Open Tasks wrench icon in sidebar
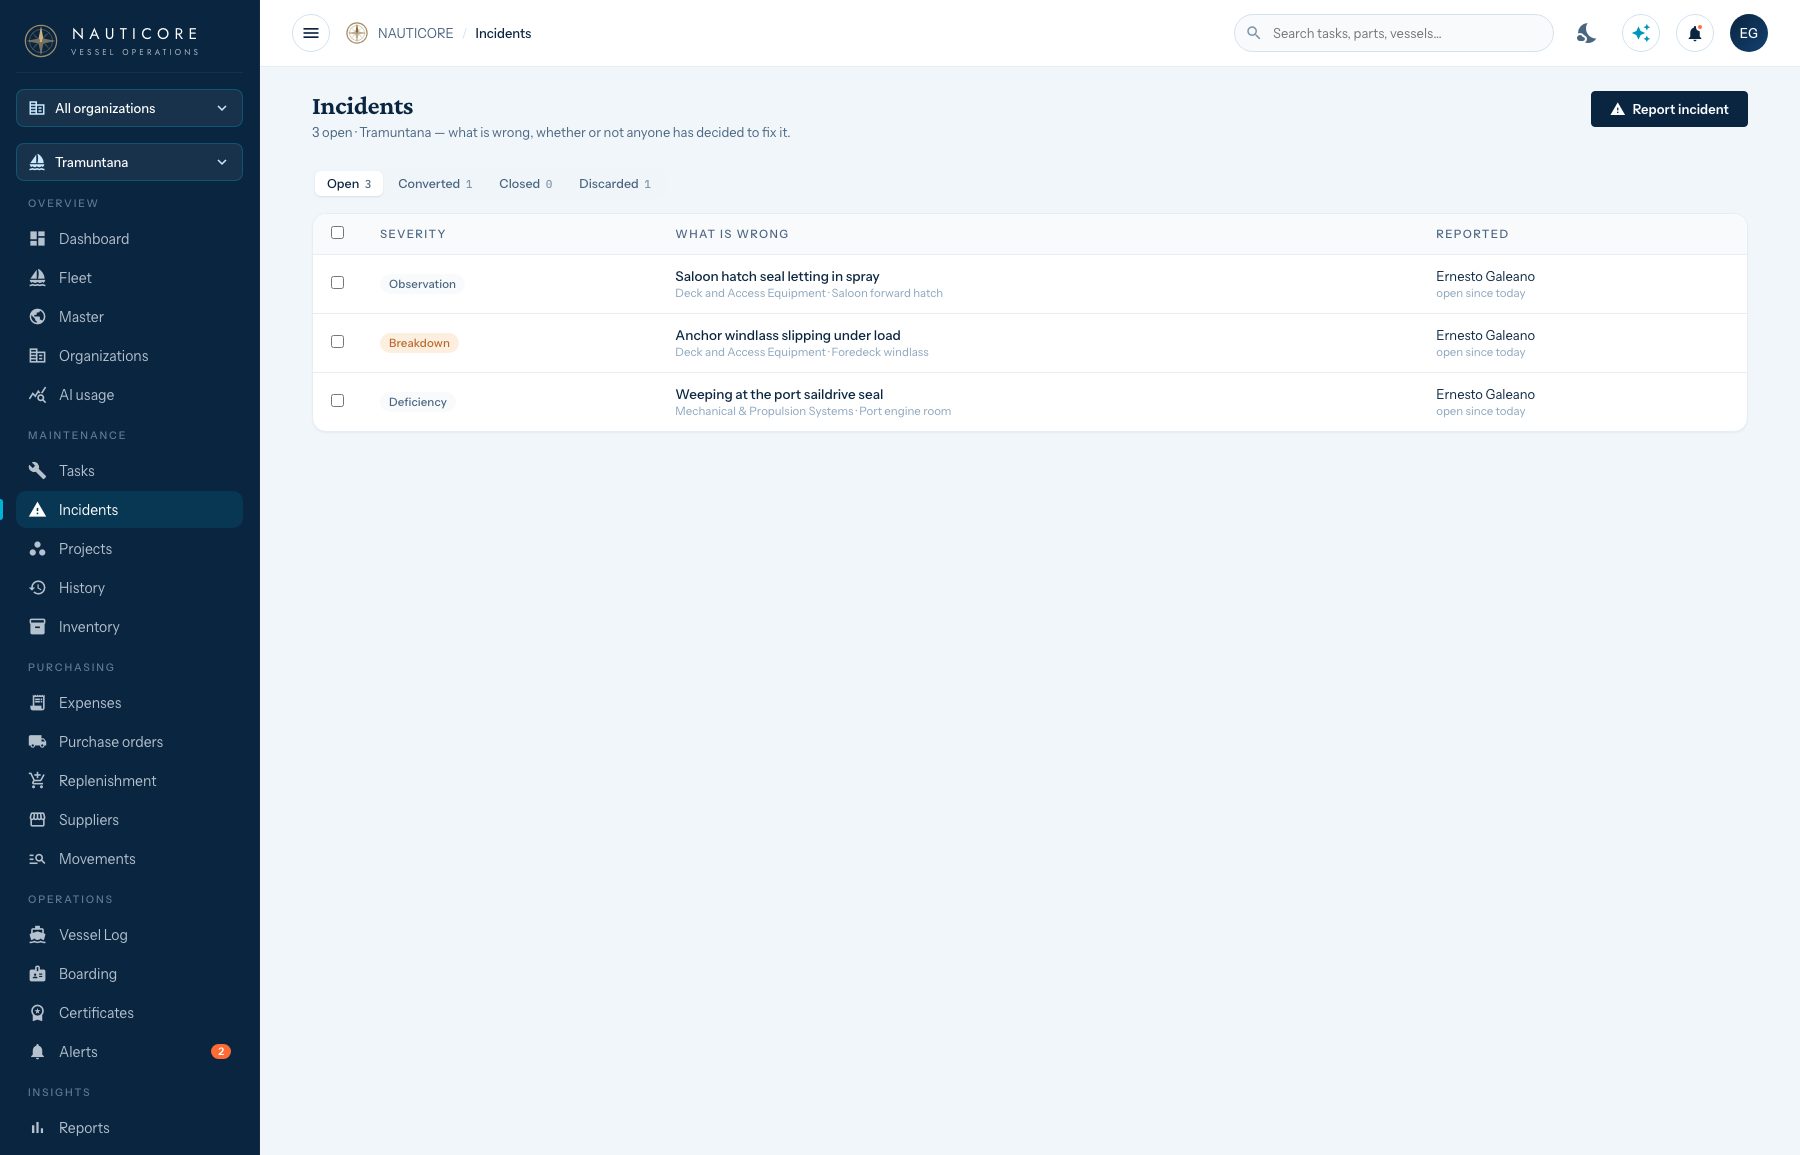The height and width of the screenshot is (1155, 1800). tap(37, 471)
